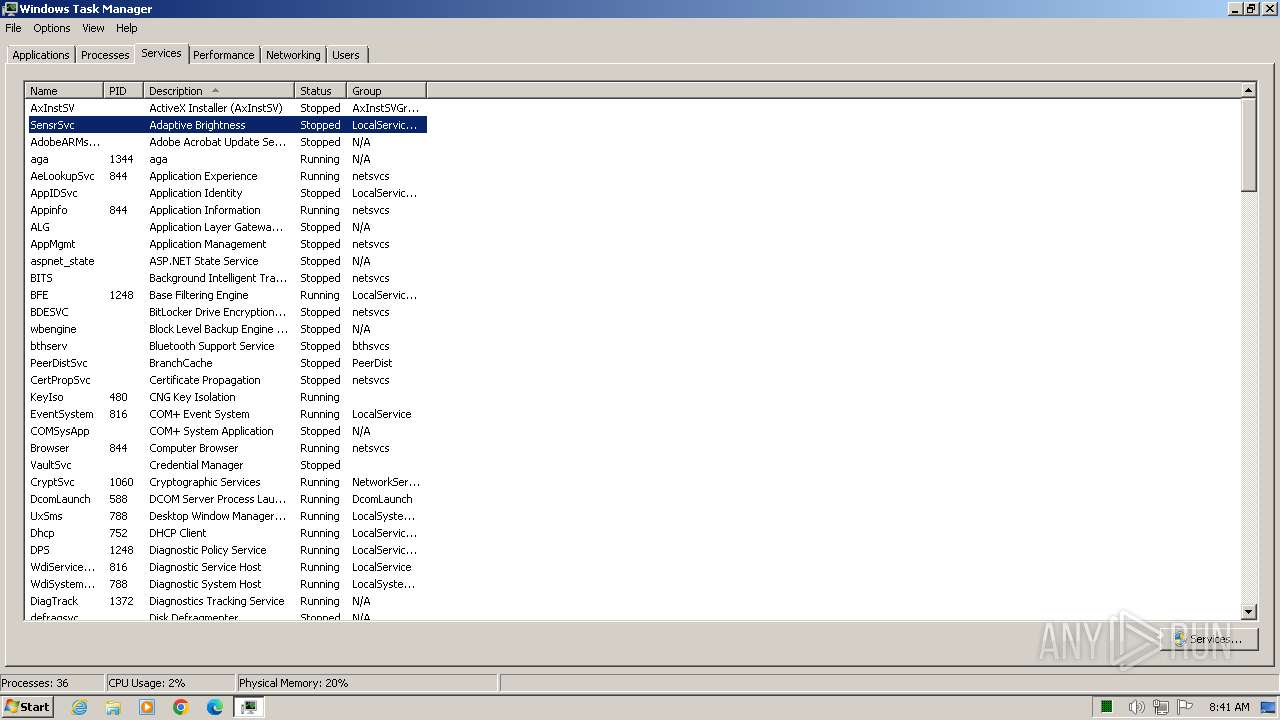The image size is (1280, 720).
Task: Select the AdobeARMs... service row
Action: click(227, 142)
